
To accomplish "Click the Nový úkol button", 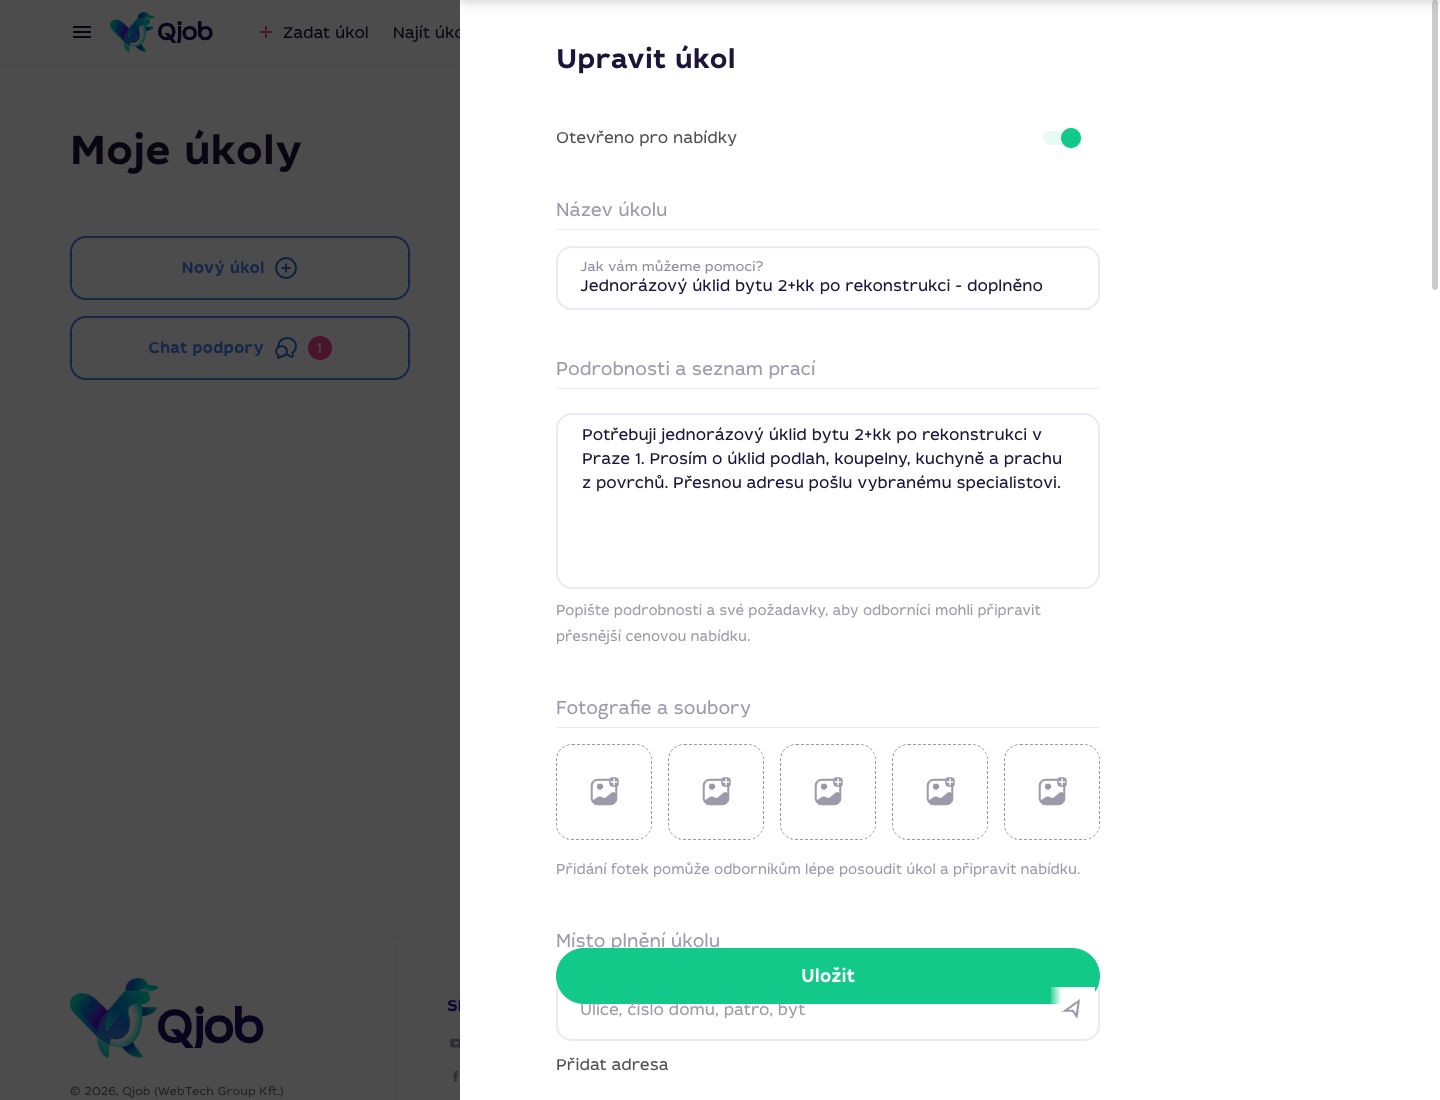I will tap(240, 268).
